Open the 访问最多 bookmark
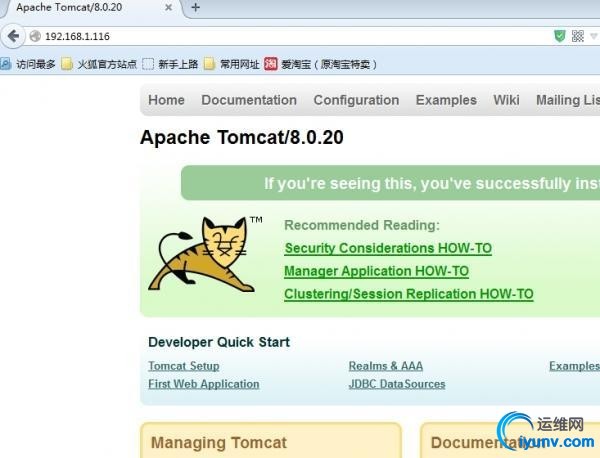The height and width of the screenshot is (458, 600). tap(28, 64)
